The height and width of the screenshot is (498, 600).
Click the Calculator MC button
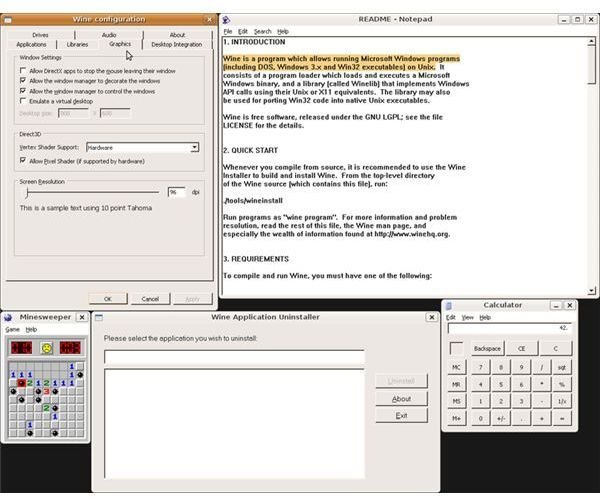point(456,367)
